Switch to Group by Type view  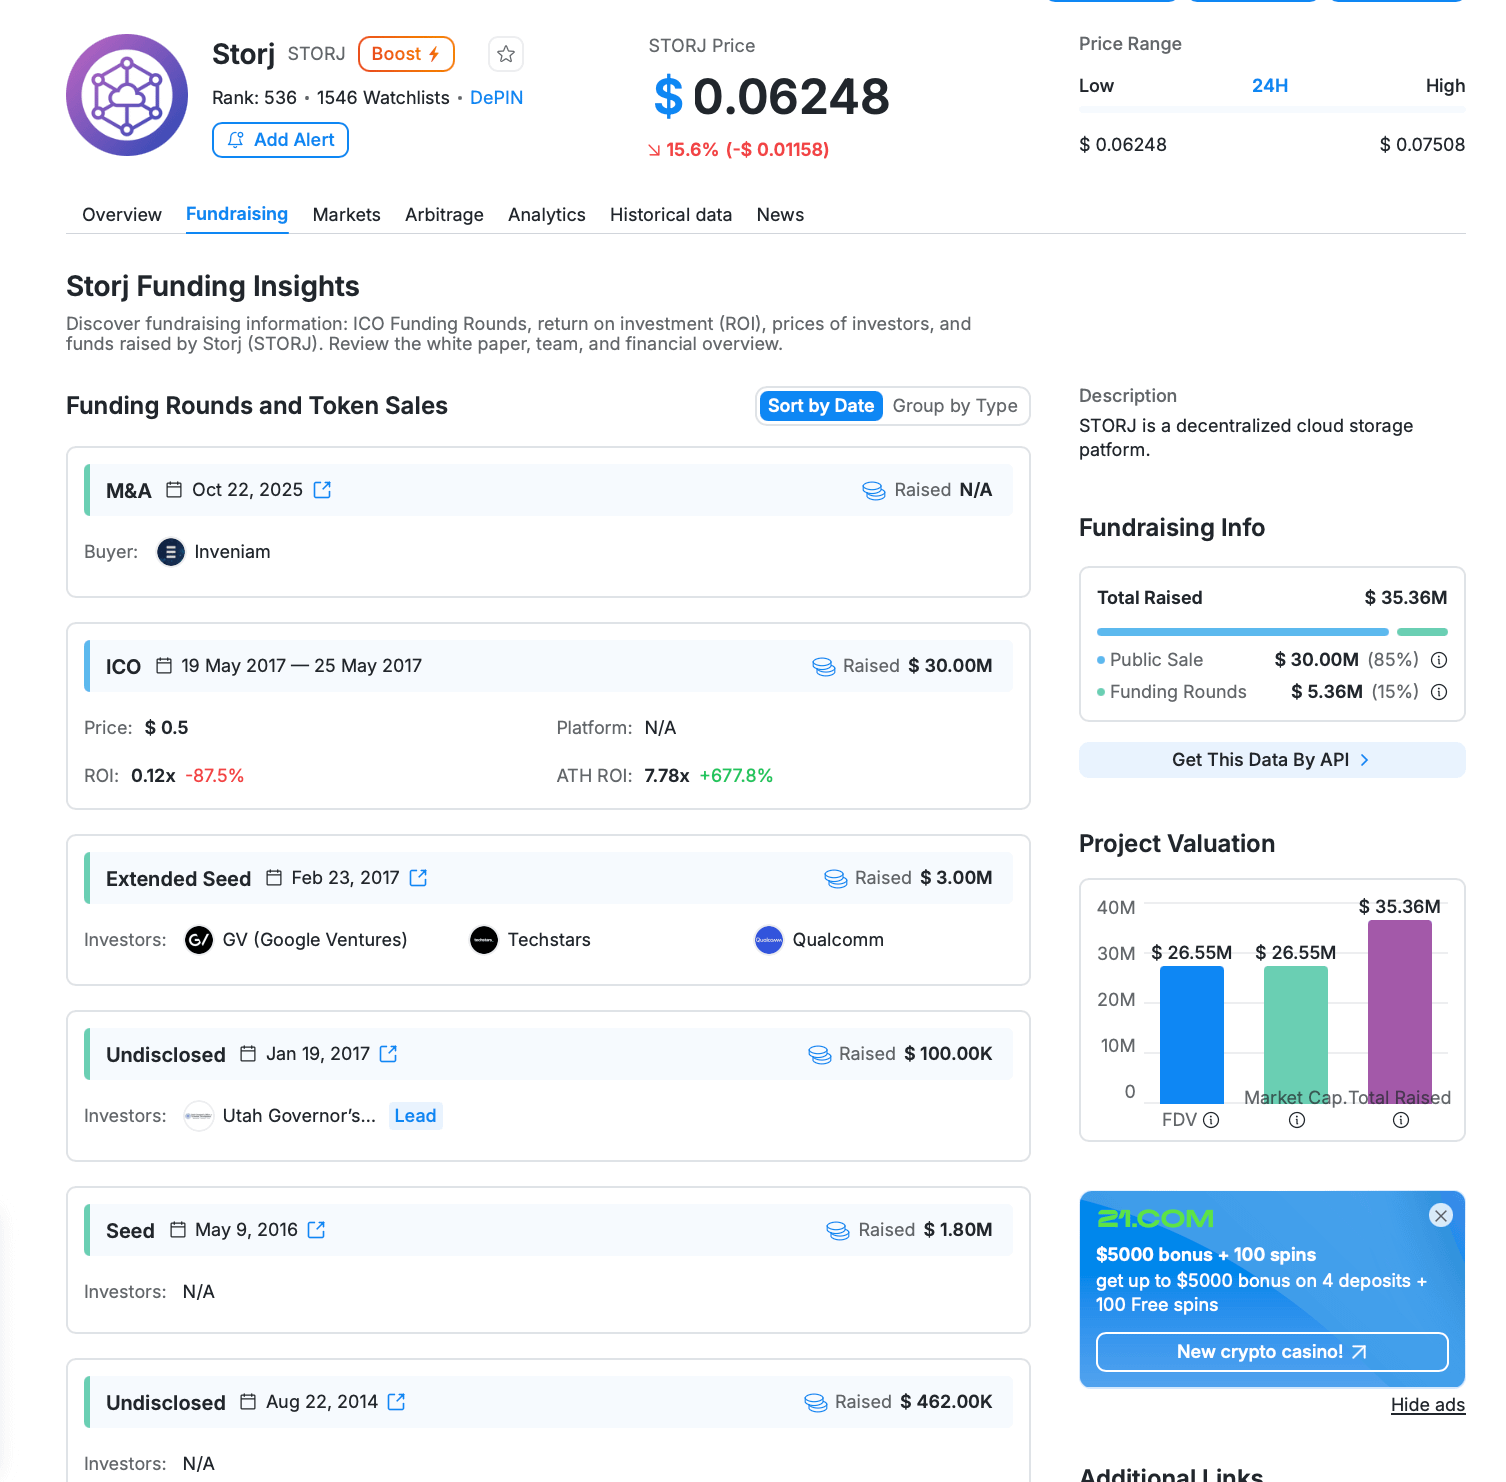tap(955, 406)
